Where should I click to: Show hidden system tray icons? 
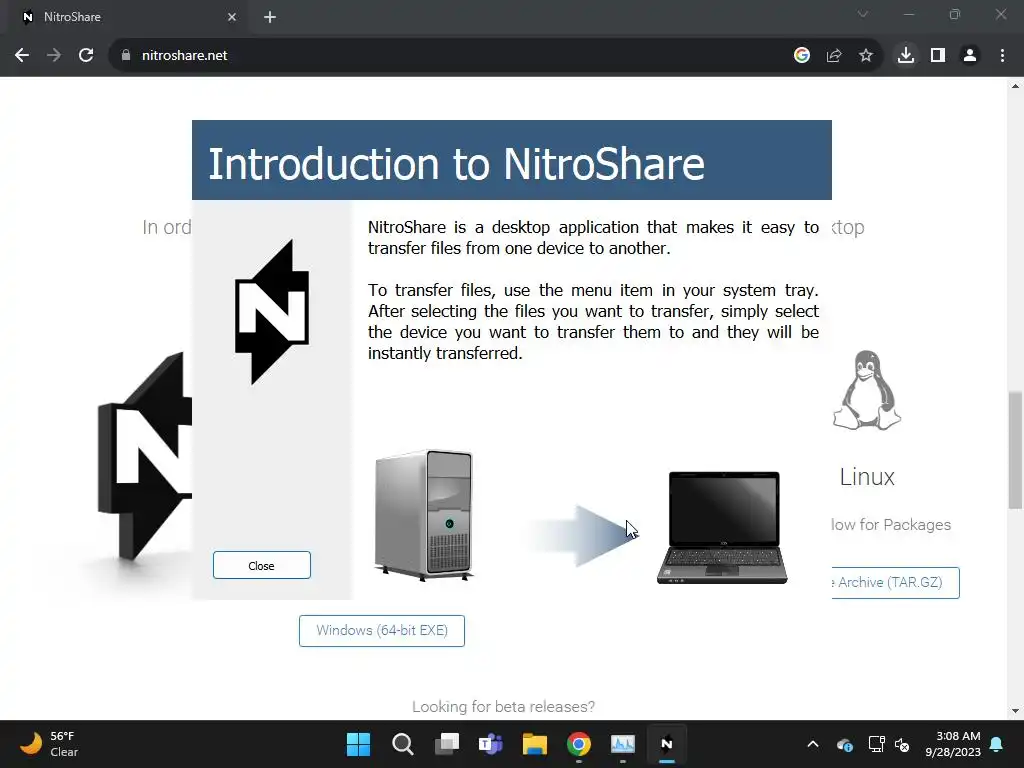click(x=813, y=744)
